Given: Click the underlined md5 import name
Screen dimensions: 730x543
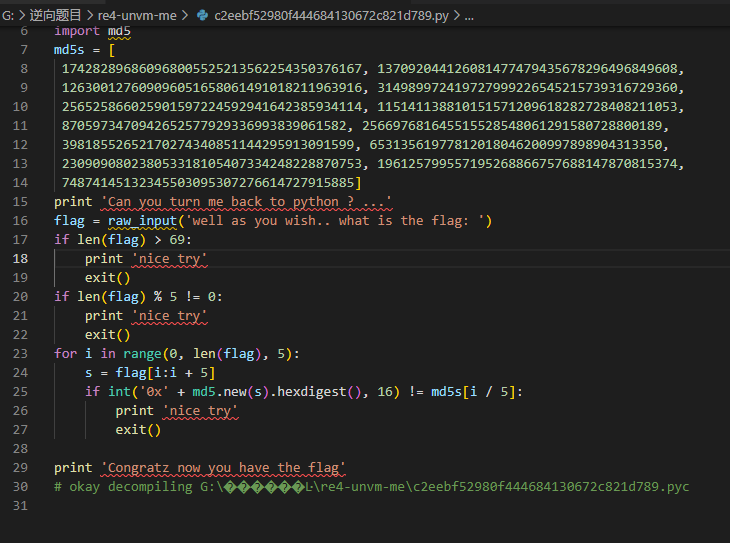Looking at the screenshot, I should tap(119, 31).
